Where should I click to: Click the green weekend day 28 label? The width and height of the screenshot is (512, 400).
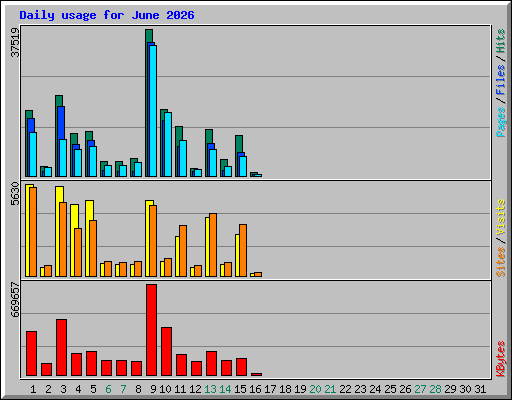435,389
